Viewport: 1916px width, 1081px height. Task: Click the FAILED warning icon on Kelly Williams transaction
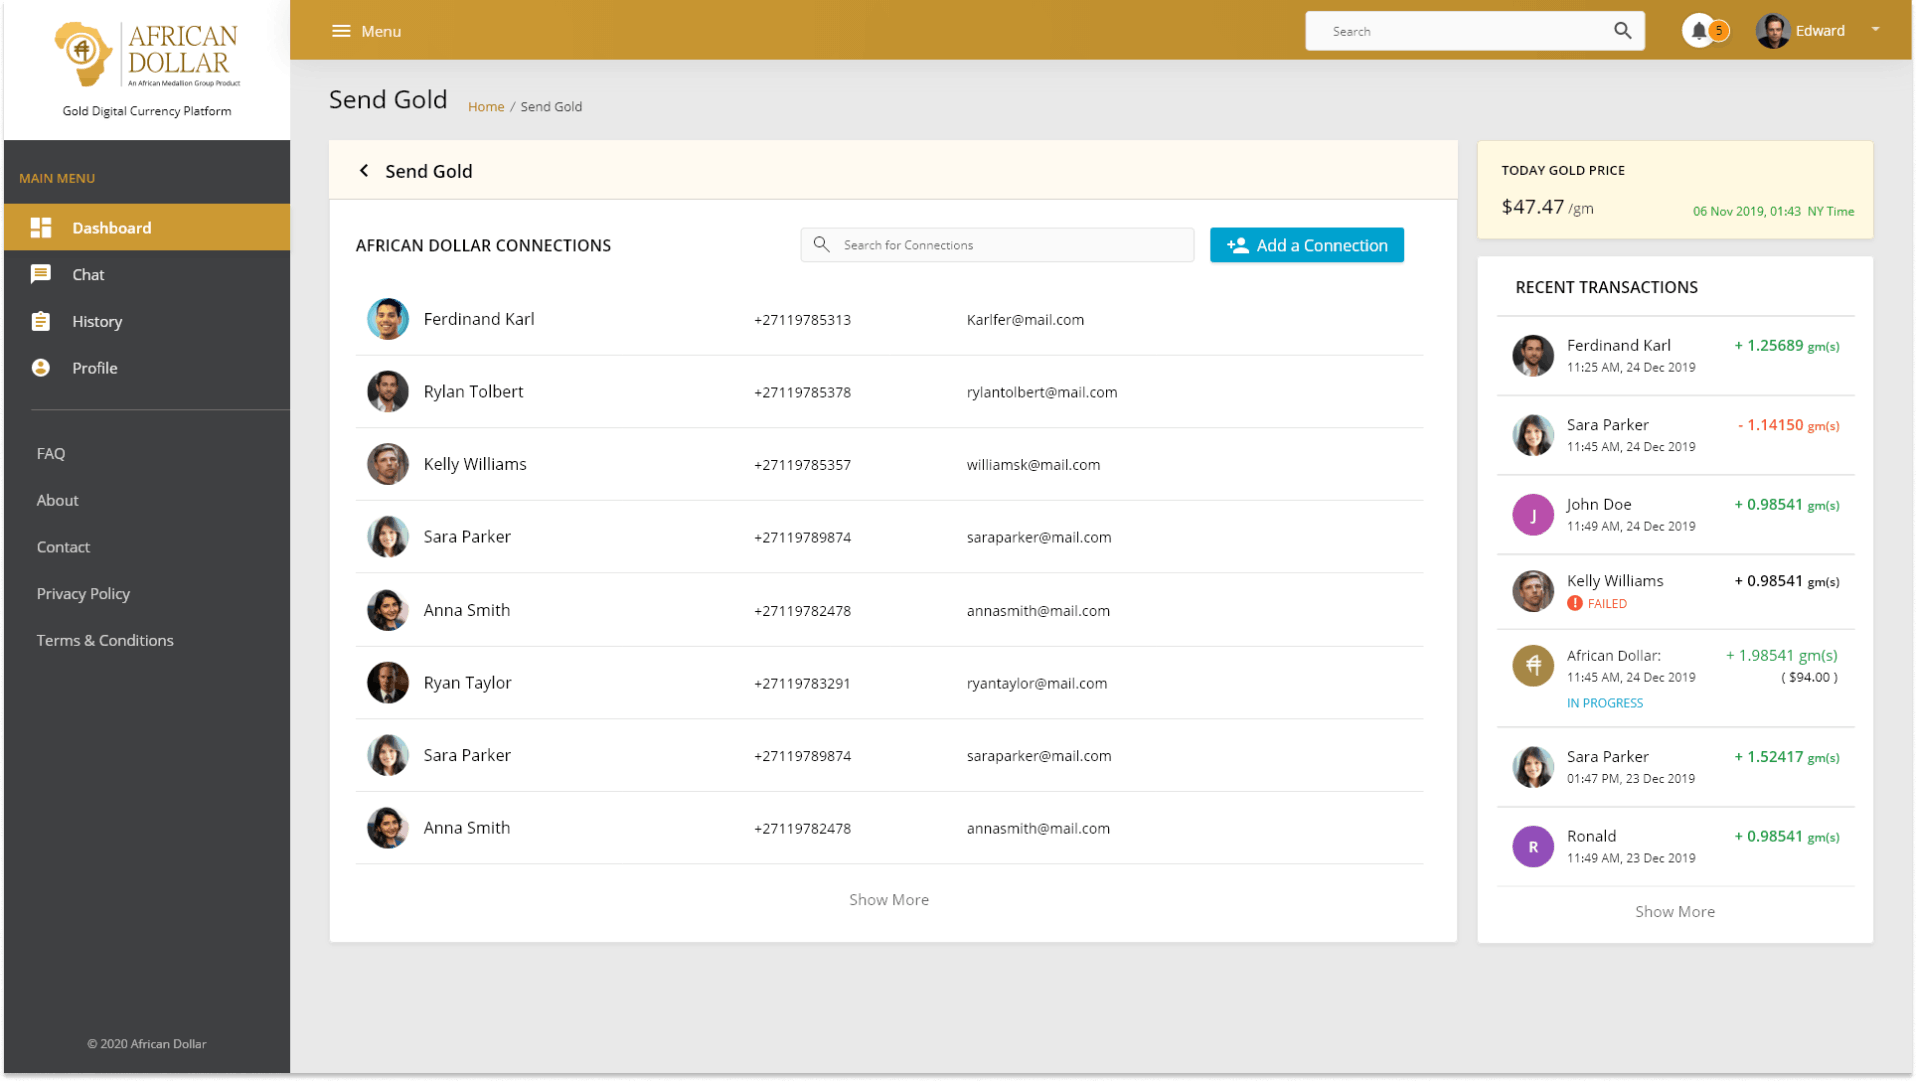pos(1575,603)
